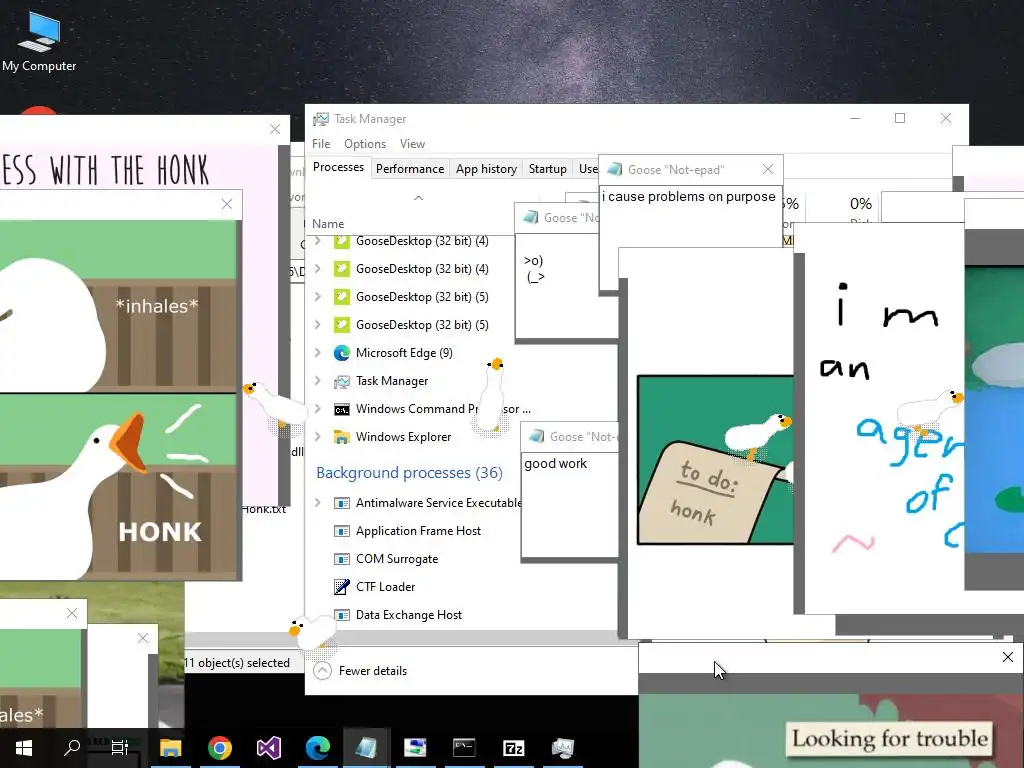Open the Options menu in Task Manager
The width and height of the screenshot is (1024, 768).
[x=365, y=144]
